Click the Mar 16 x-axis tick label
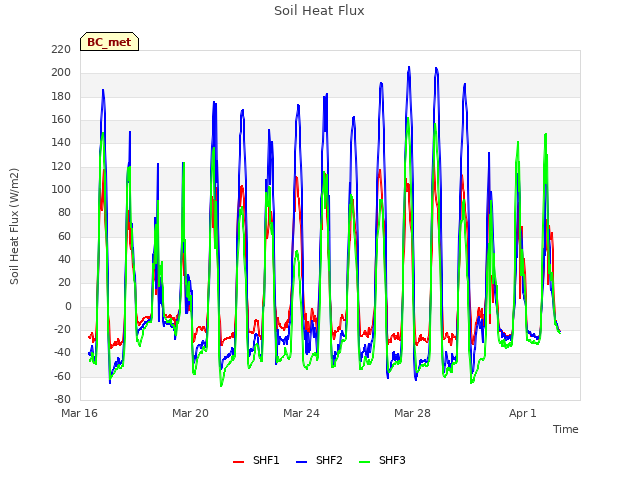This screenshot has width=640, height=480. pyautogui.click(x=79, y=413)
